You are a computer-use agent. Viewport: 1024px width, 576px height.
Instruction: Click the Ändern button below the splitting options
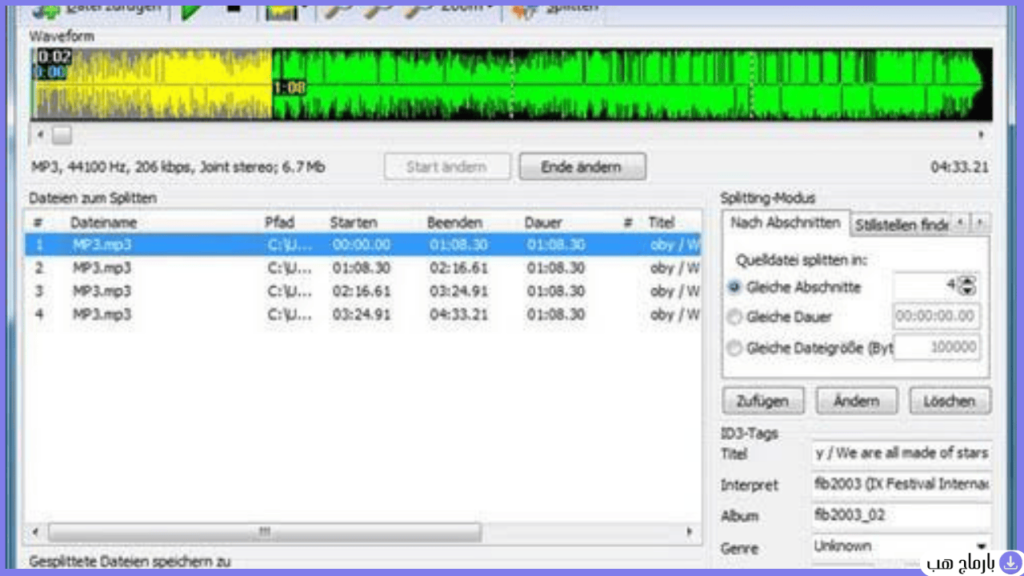tap(856, 401)
